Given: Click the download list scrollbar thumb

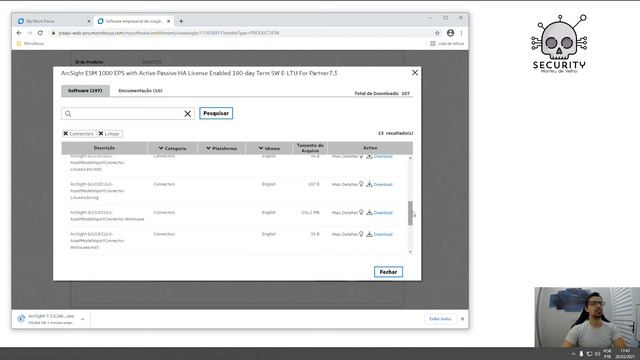Looking at the screenshot, I should [410, 213].
